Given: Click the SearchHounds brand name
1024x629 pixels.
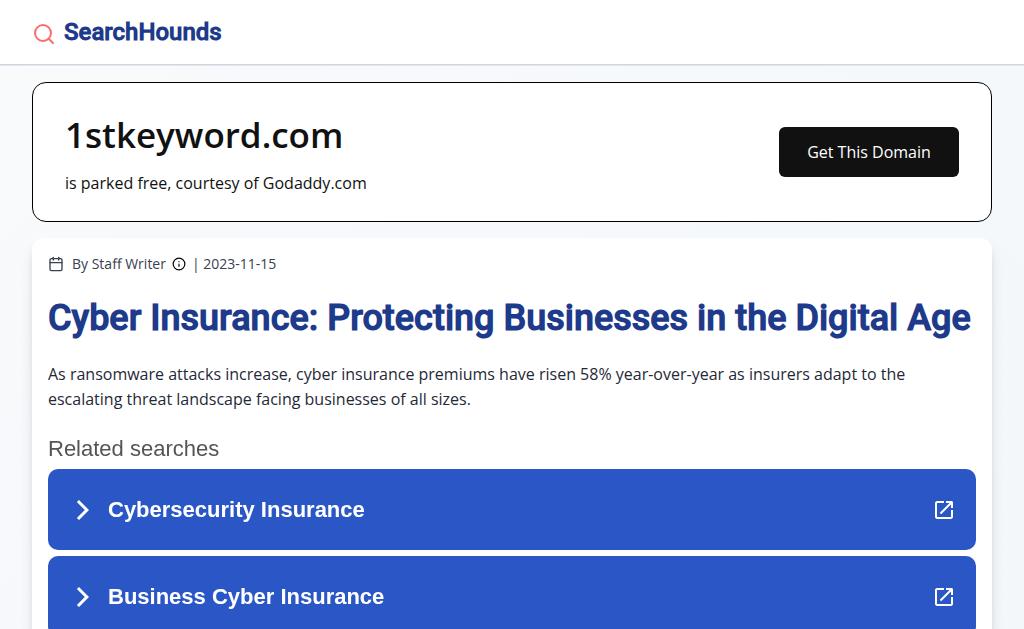Looking at the screenshot, I should coord(142,32).
